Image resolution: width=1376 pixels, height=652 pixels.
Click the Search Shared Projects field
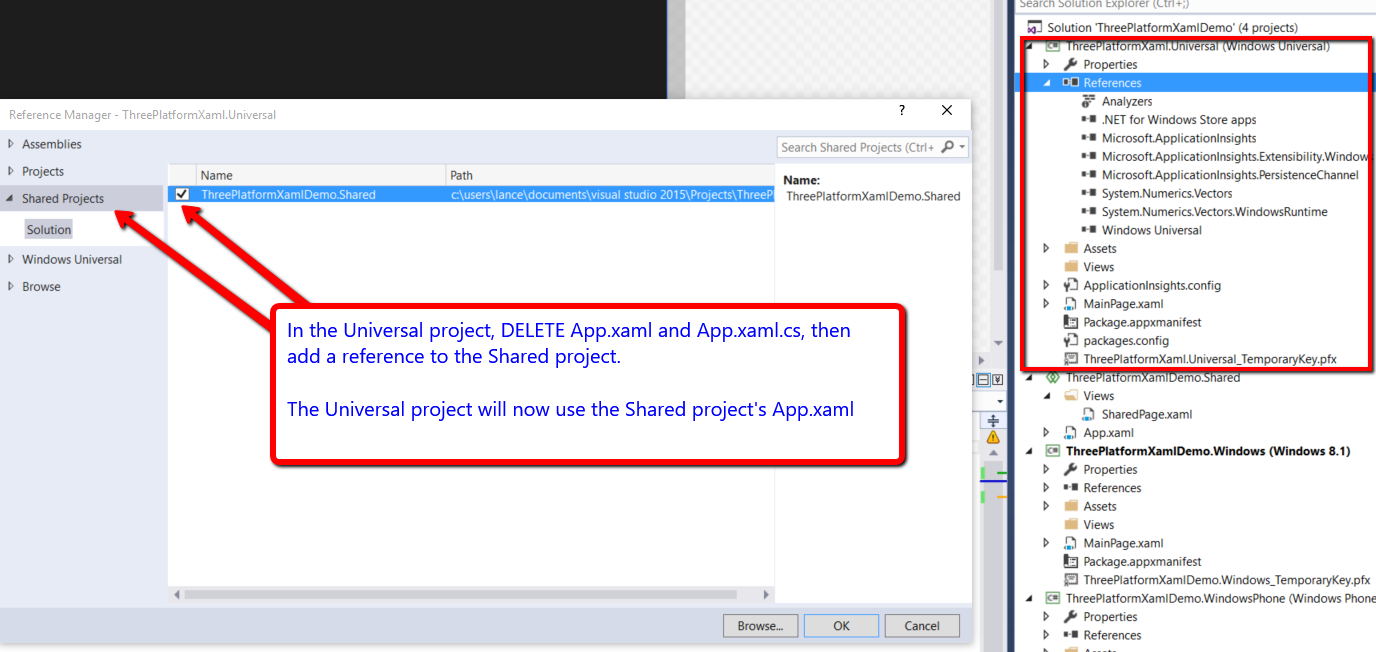pyautogui.click(x=857, y=147)
